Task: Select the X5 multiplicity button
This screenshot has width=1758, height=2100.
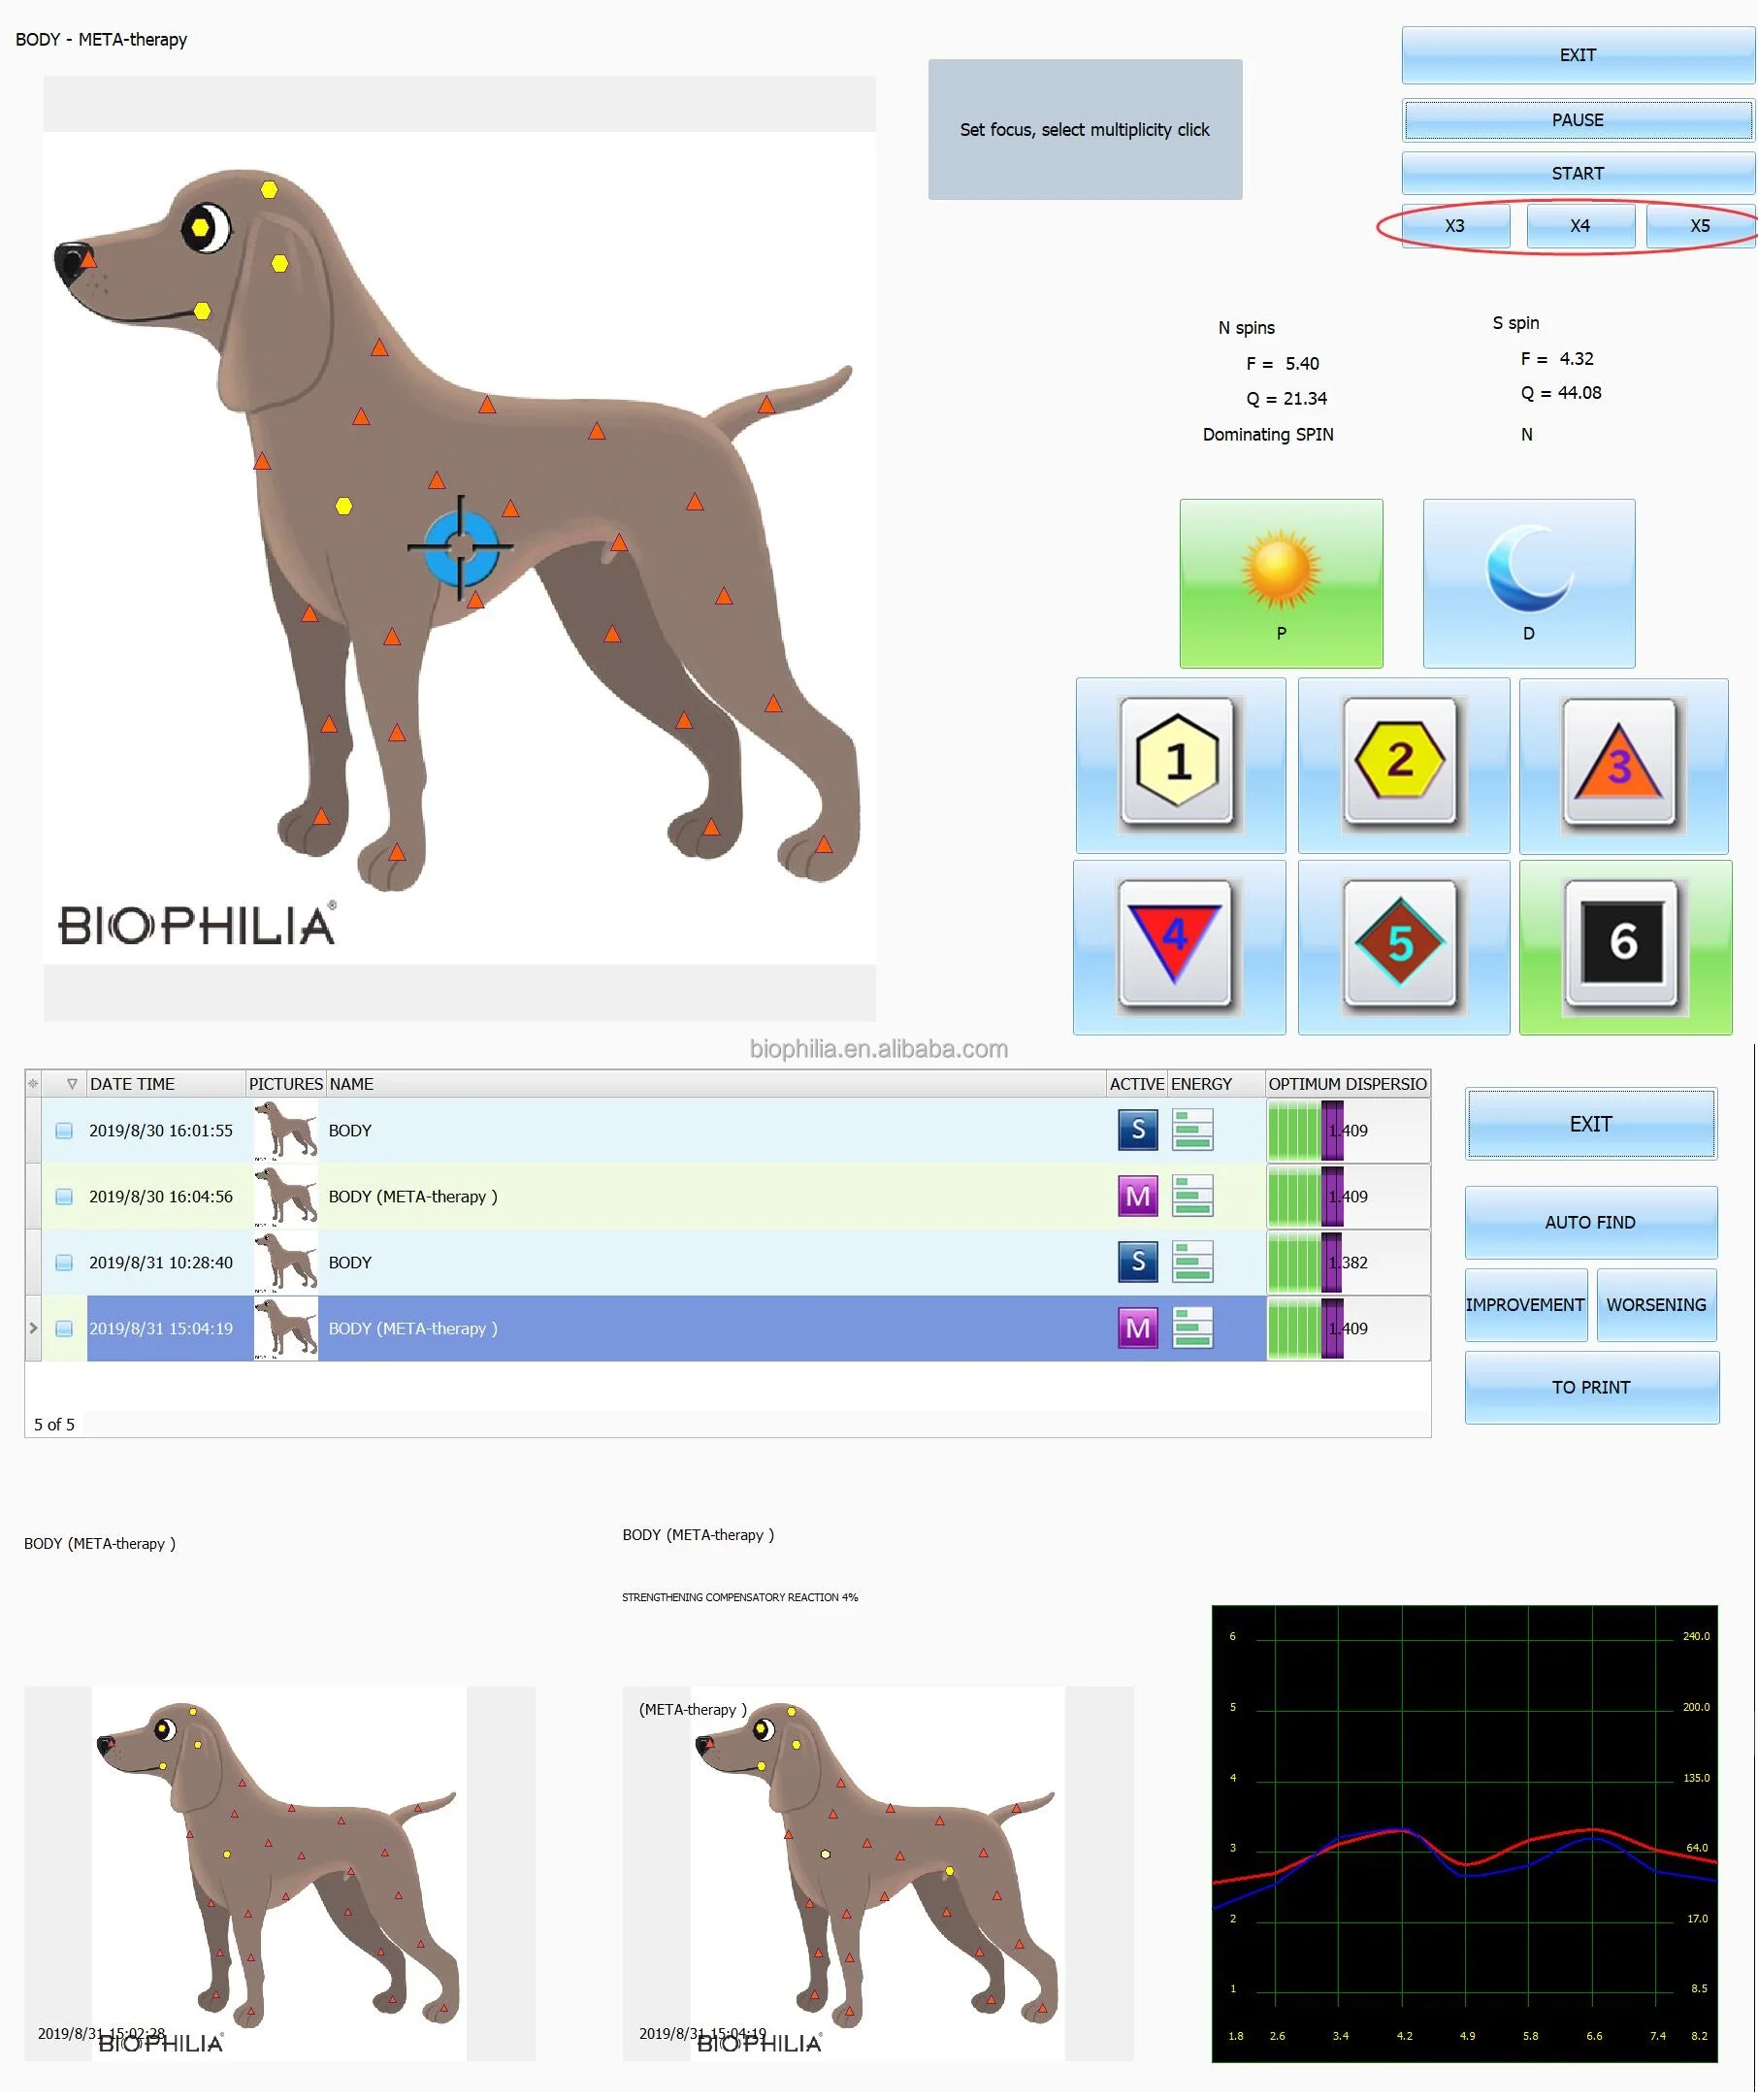Action: pos(1700,226)
